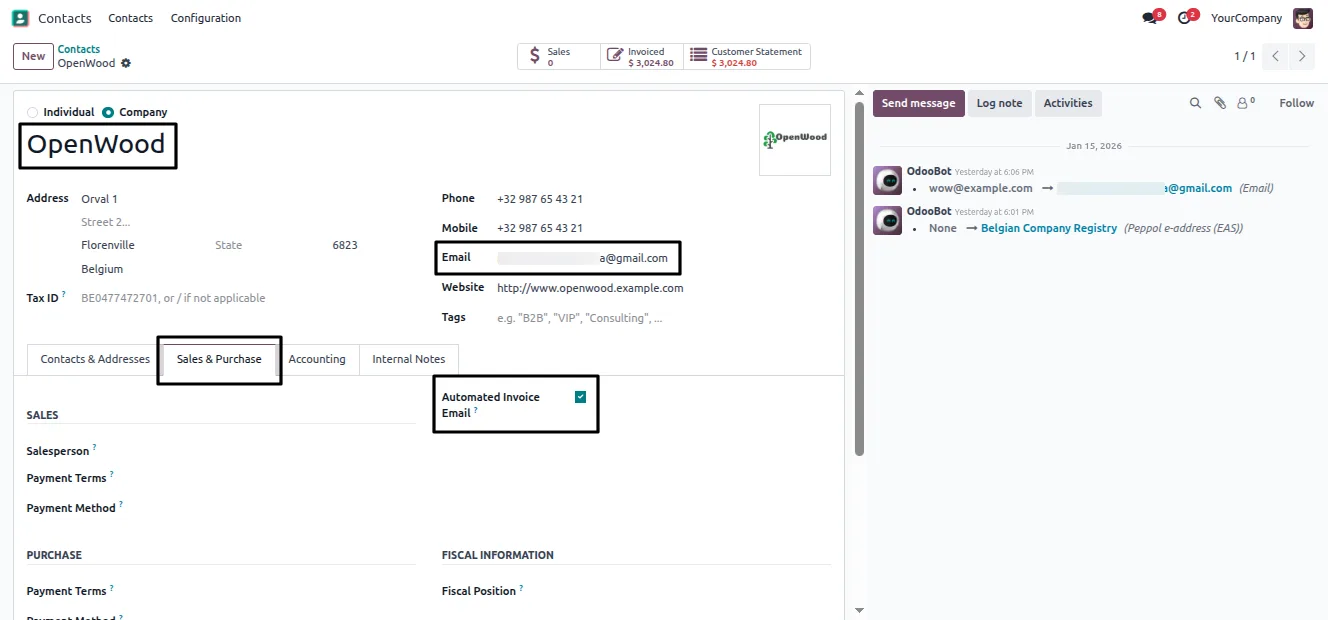
Task: Click the Contacts breadcrumb link
Action: [x=79, y=49]
